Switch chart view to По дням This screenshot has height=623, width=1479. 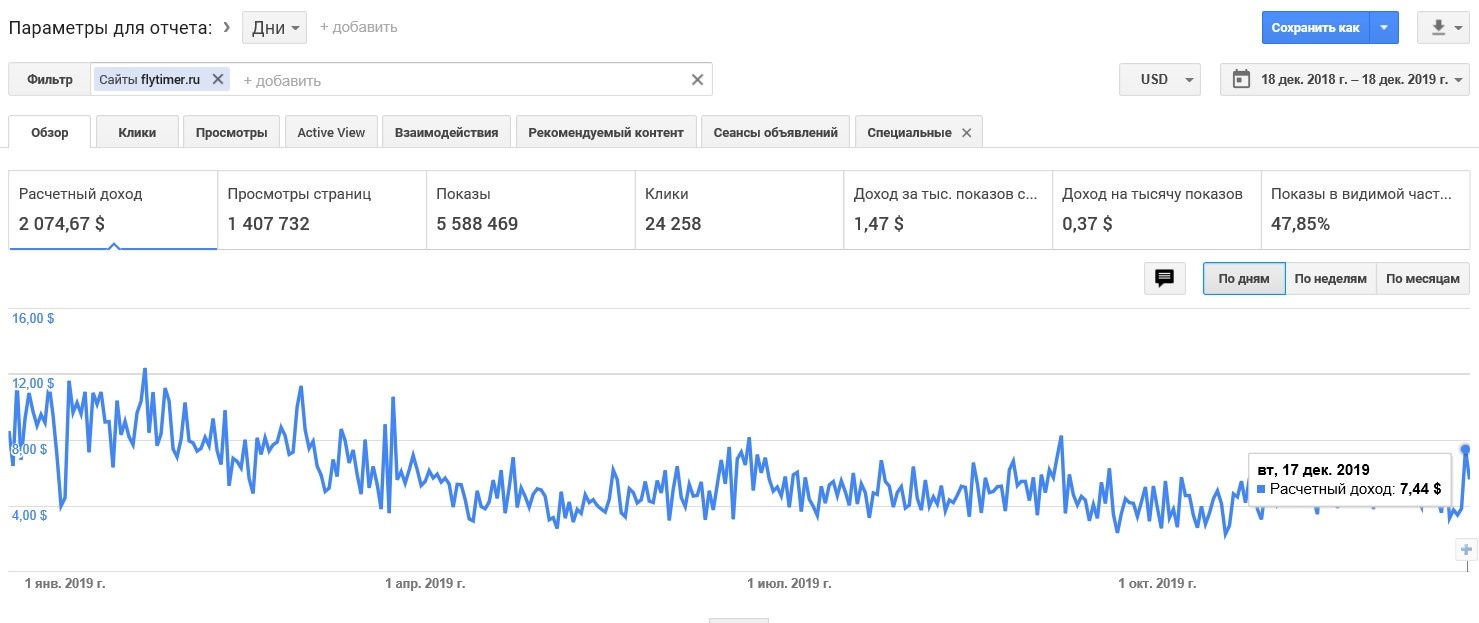point(1244,279)
